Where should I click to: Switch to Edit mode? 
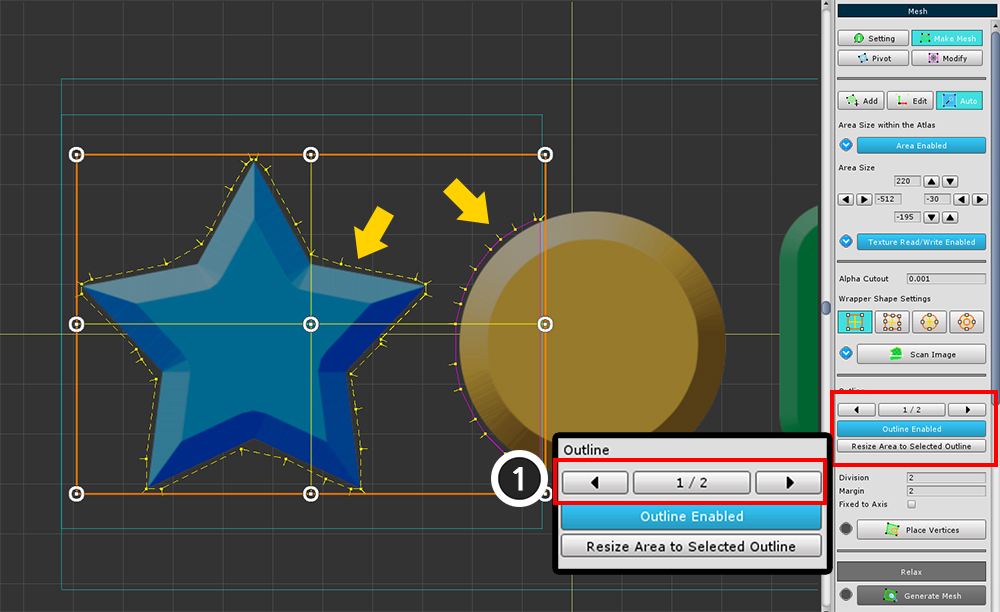pos(910,100)
